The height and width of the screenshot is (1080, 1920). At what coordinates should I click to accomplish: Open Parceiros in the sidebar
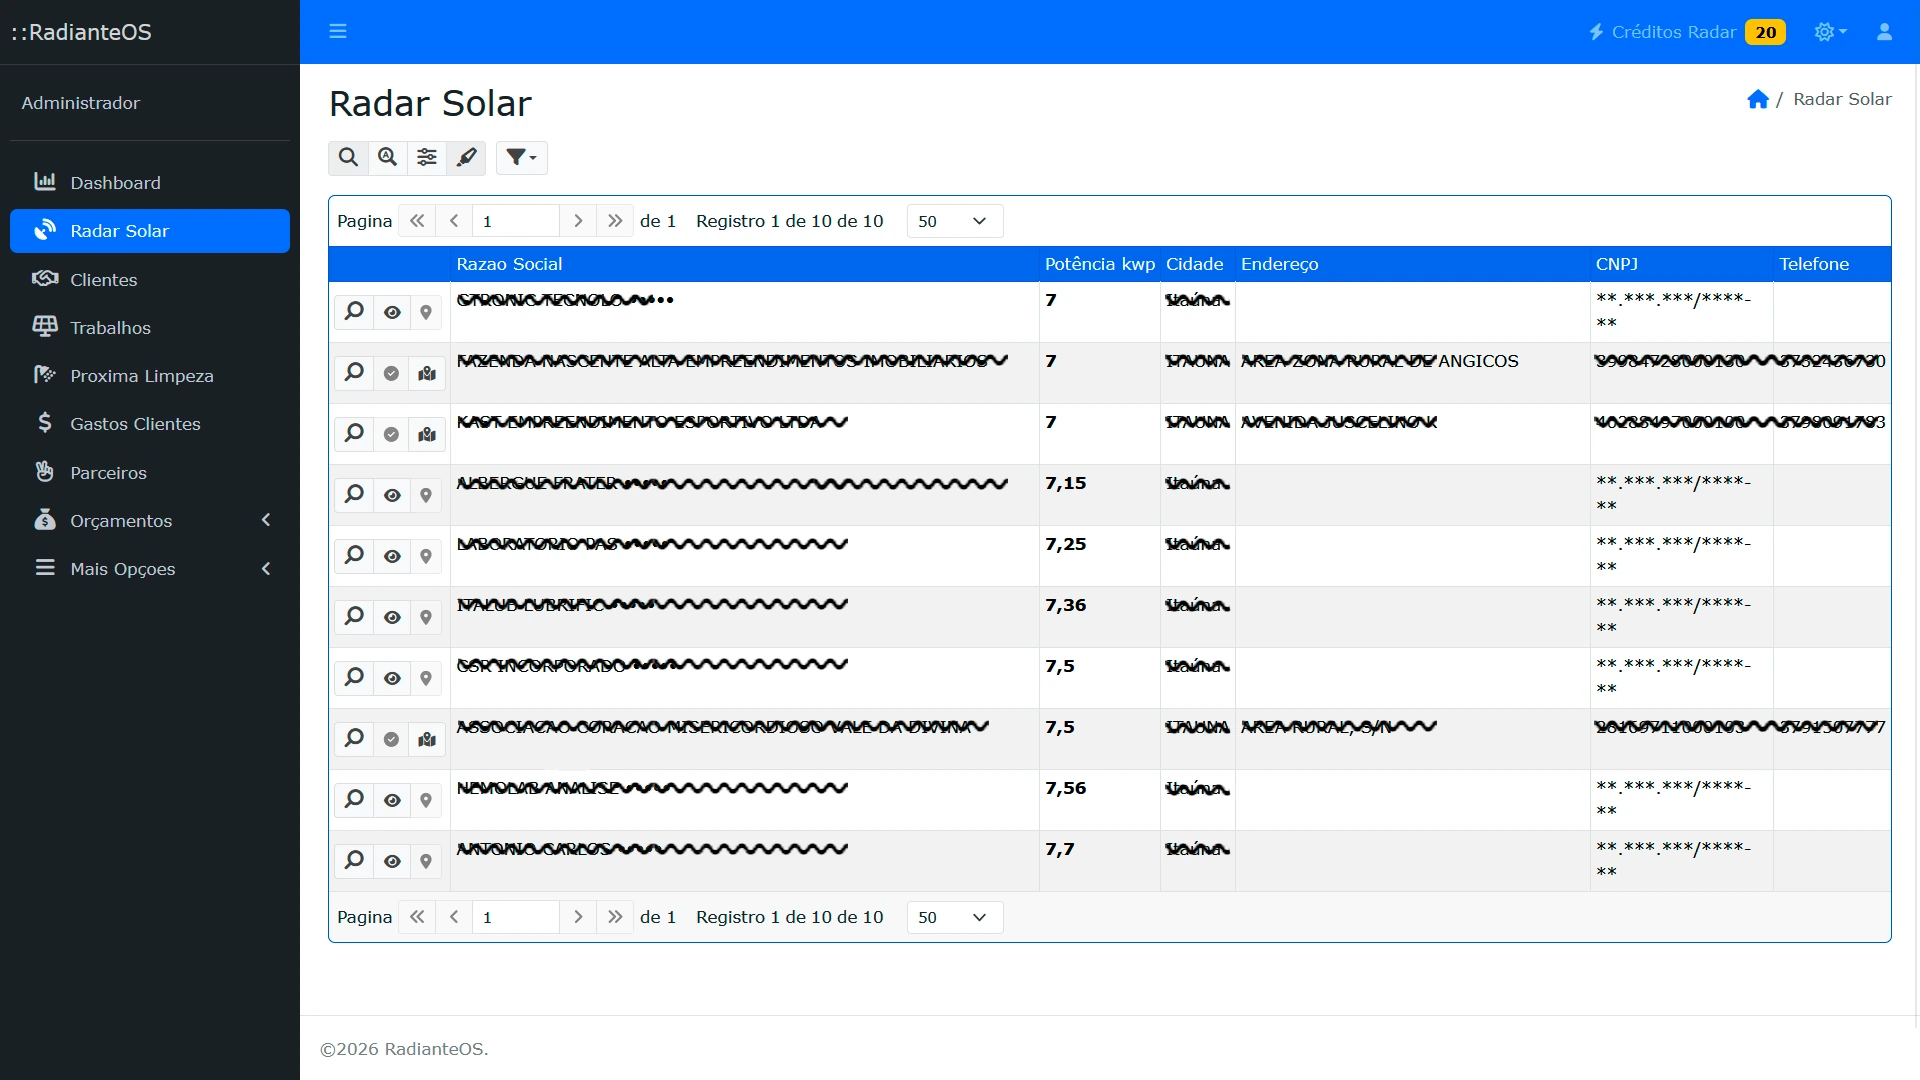tap(150, 472)
